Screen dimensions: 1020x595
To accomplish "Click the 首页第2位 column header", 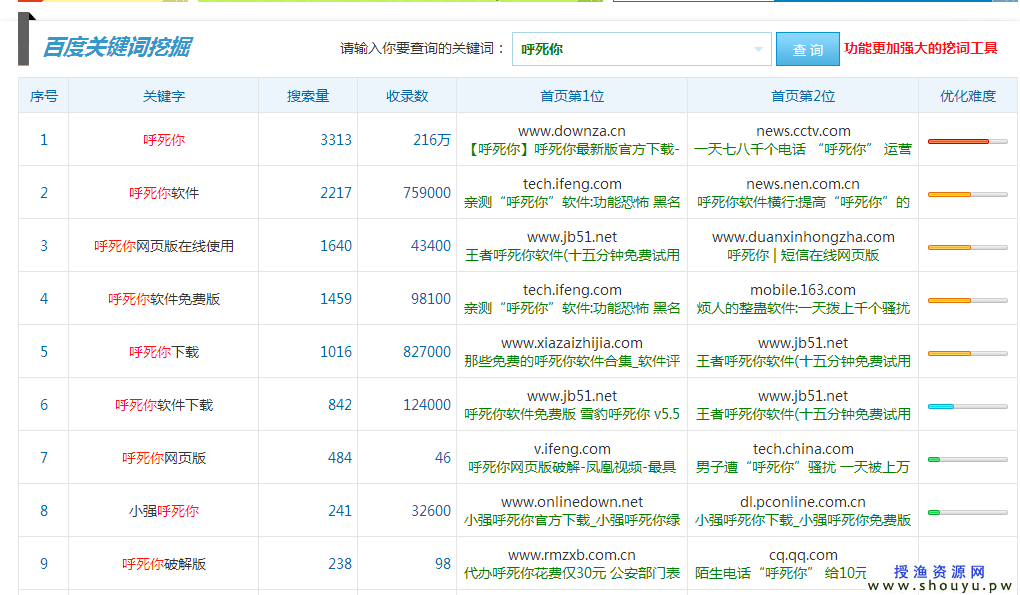I will click(803, 96).
